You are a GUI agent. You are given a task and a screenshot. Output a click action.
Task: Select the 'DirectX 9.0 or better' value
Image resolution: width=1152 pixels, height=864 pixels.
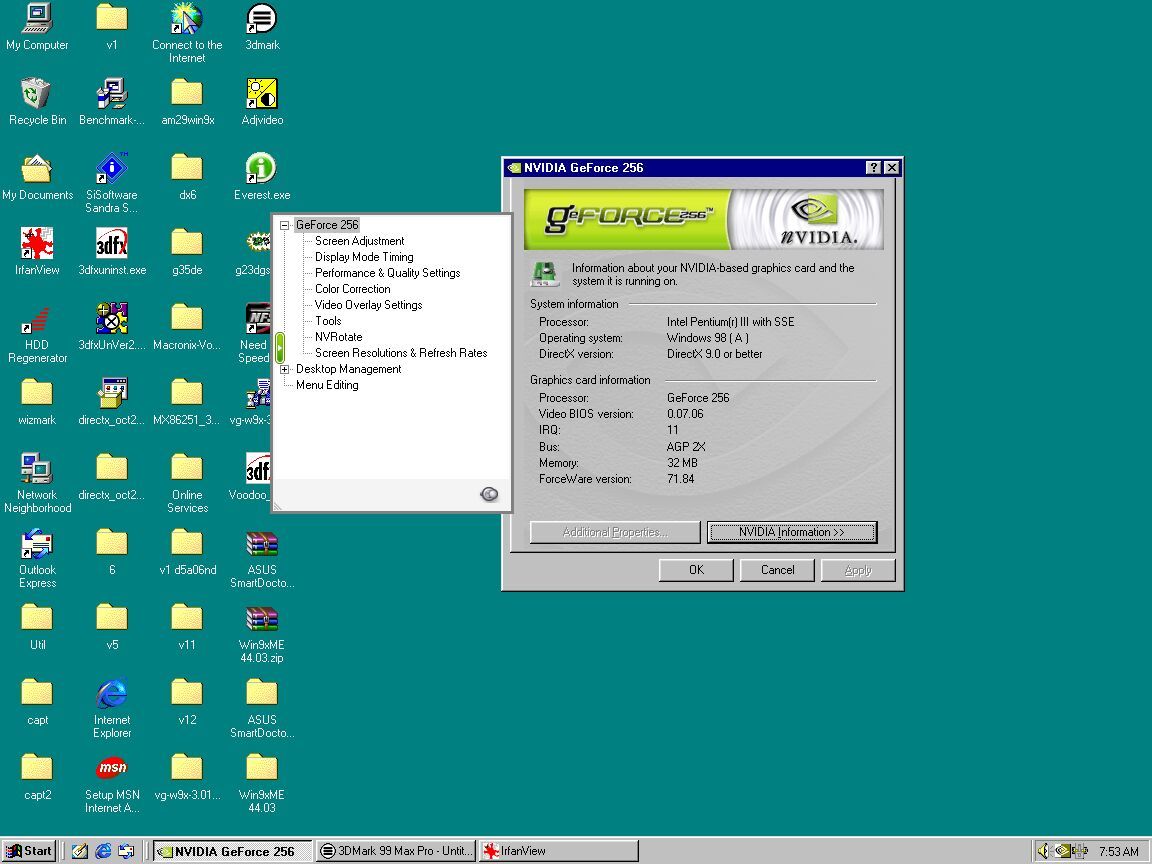tap(714, 354)
